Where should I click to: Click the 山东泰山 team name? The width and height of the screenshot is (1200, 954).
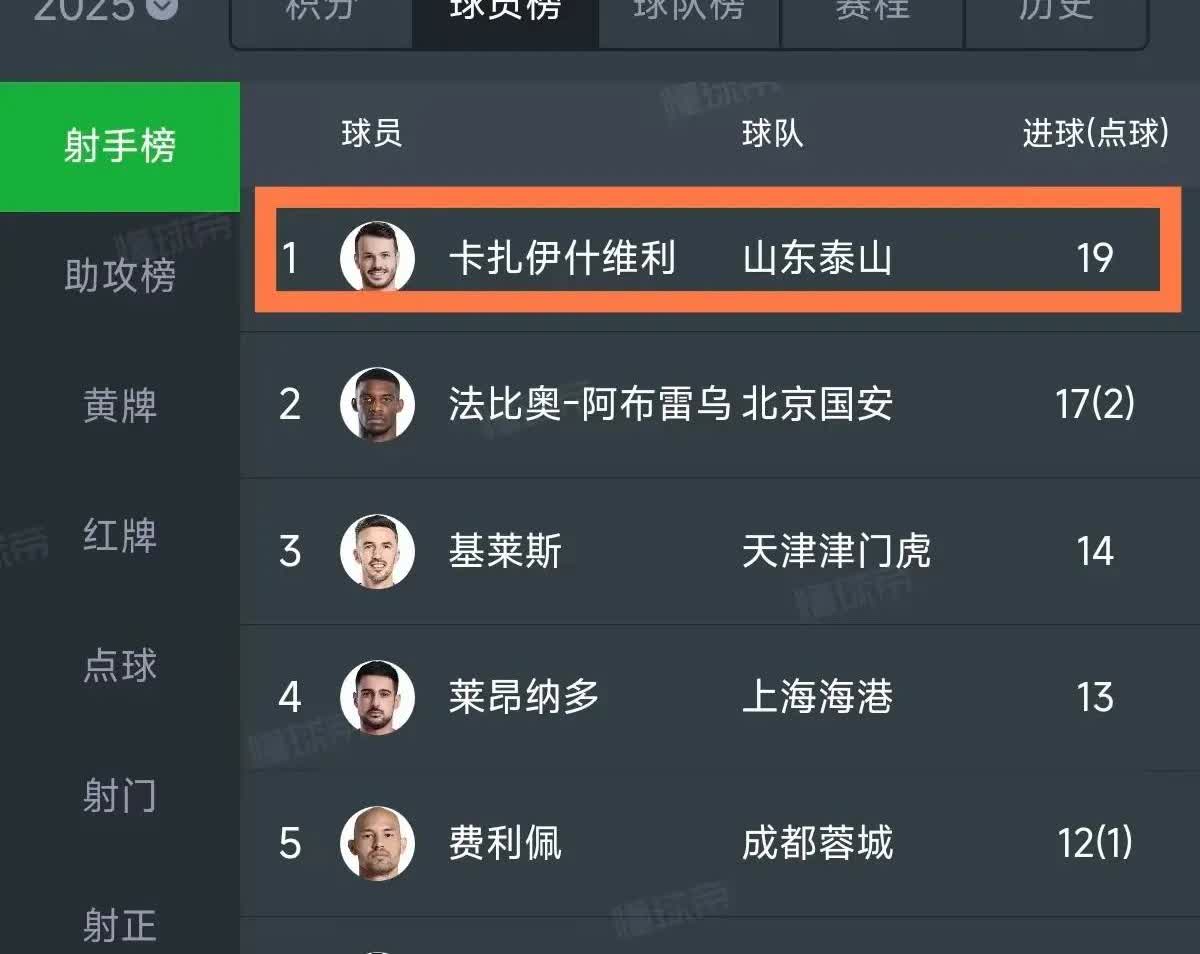pyautogui.click(x=817, y=259)
